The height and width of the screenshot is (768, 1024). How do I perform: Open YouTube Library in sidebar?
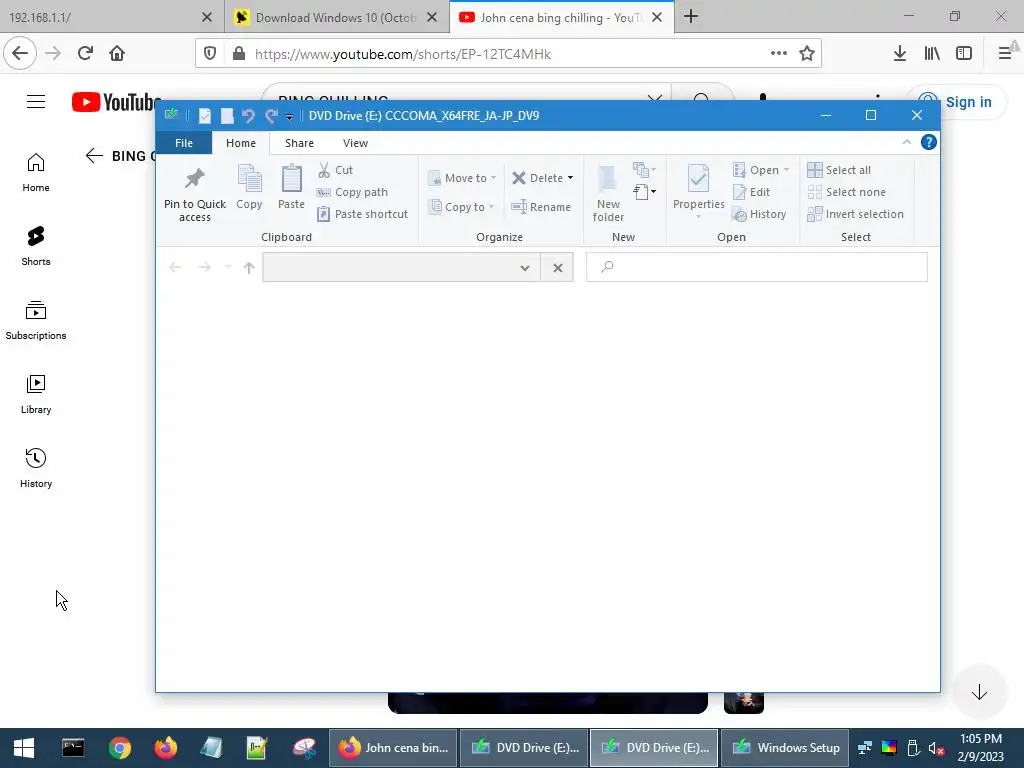coord(36,394)
